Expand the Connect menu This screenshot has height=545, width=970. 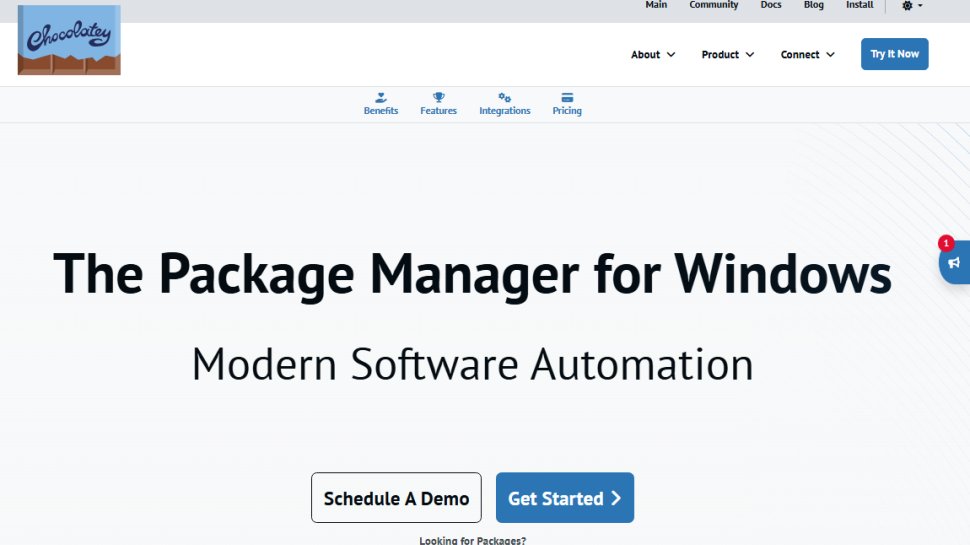click(x=807, y=54)
